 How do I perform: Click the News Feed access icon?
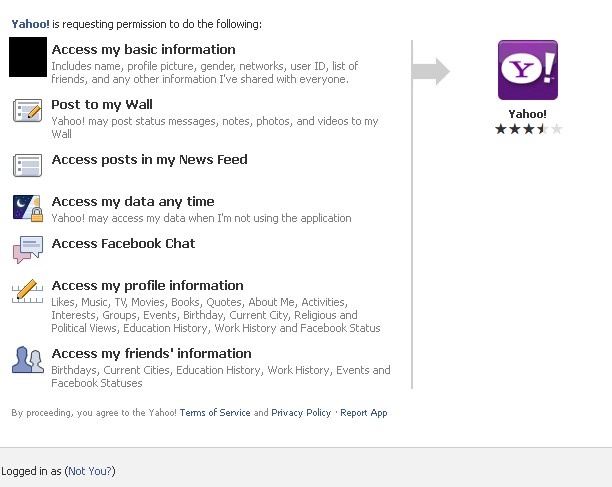(x=27, y=165)
